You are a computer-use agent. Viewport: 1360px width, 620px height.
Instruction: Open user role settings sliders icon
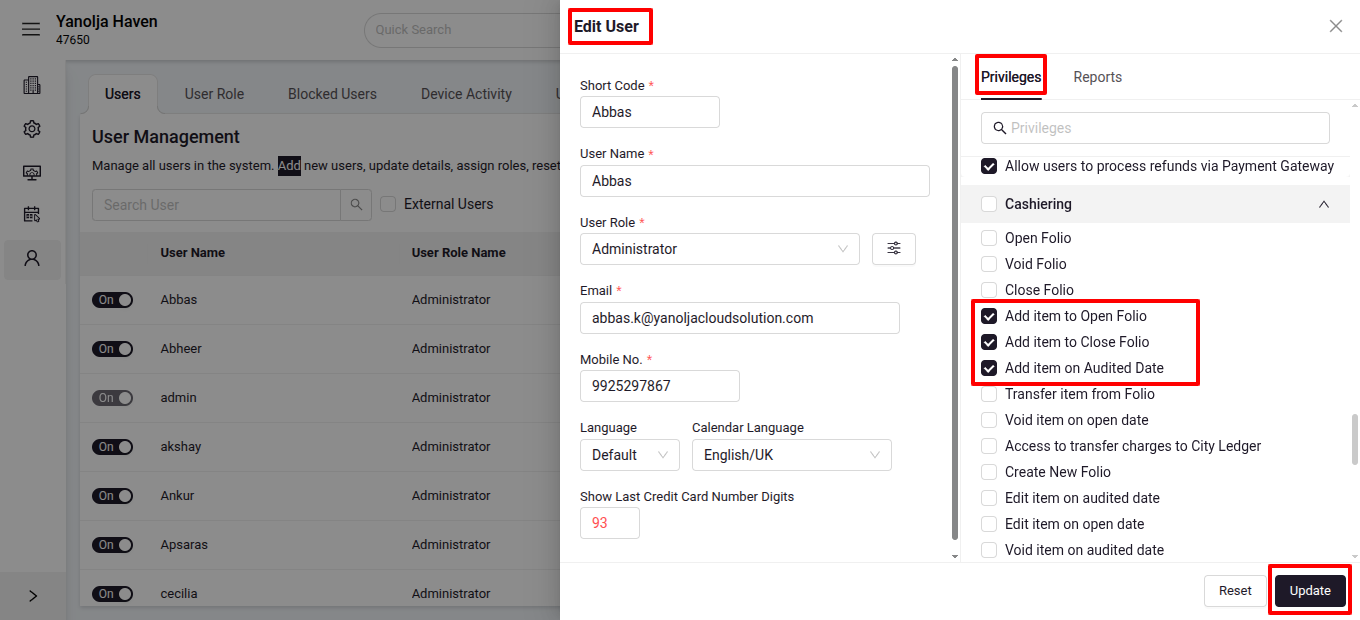894,248
